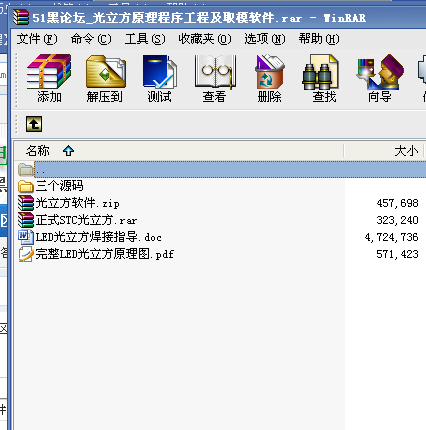Open the 帮助(H) help menu

point(319,39)
